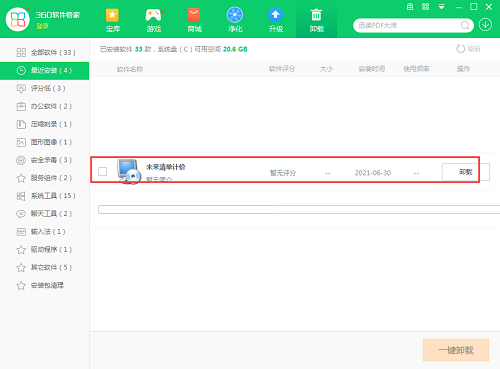The image size is (500, 369).
Task: Click the 登录 login link
Action: point(42,26)
